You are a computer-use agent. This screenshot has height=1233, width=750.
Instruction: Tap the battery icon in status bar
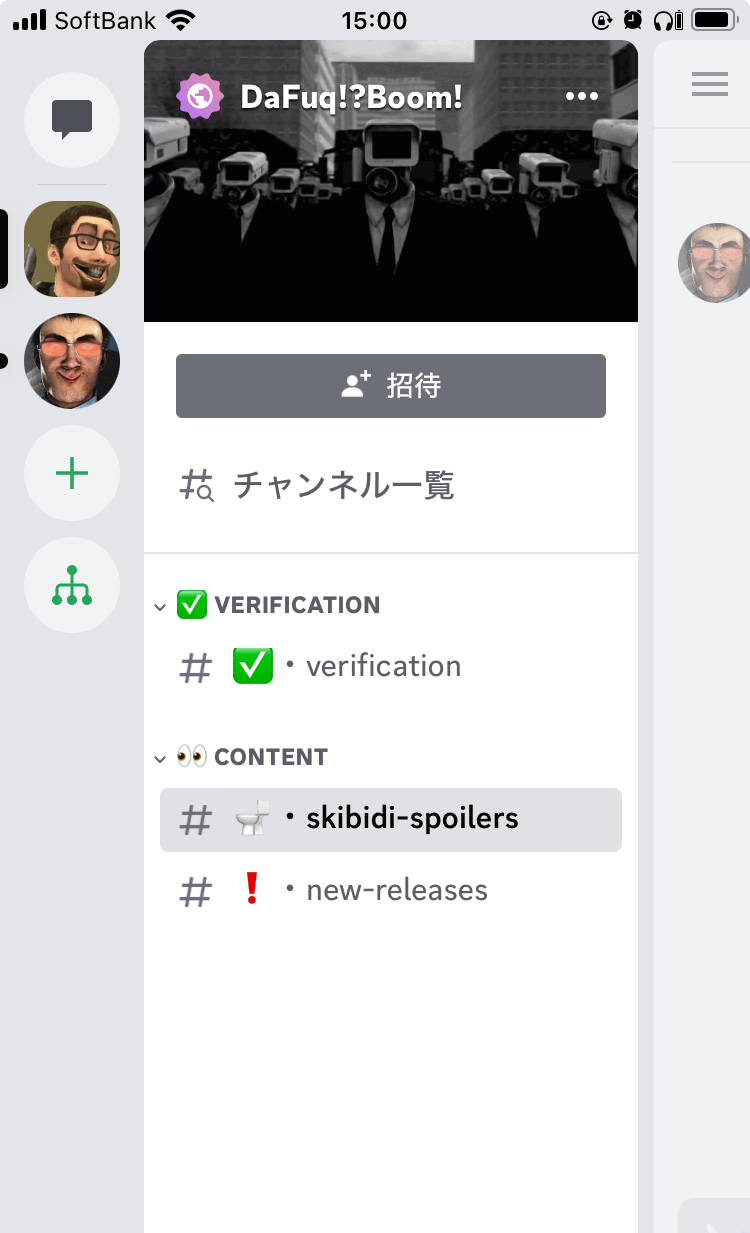point(715,20)
